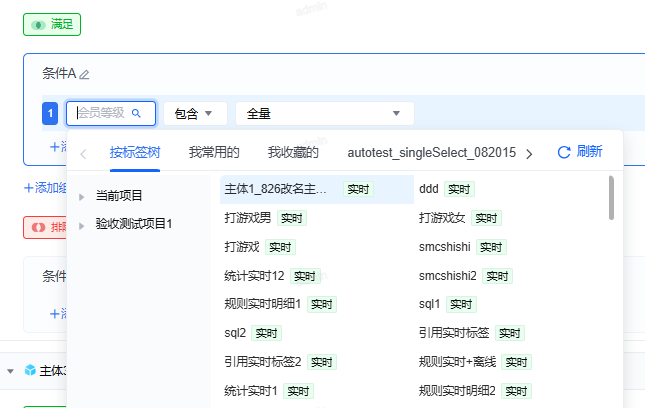Collapse the 主体 section triangle
Viewport: 645px width, 408px height.
pyautogui.click(x=10, y=371)
